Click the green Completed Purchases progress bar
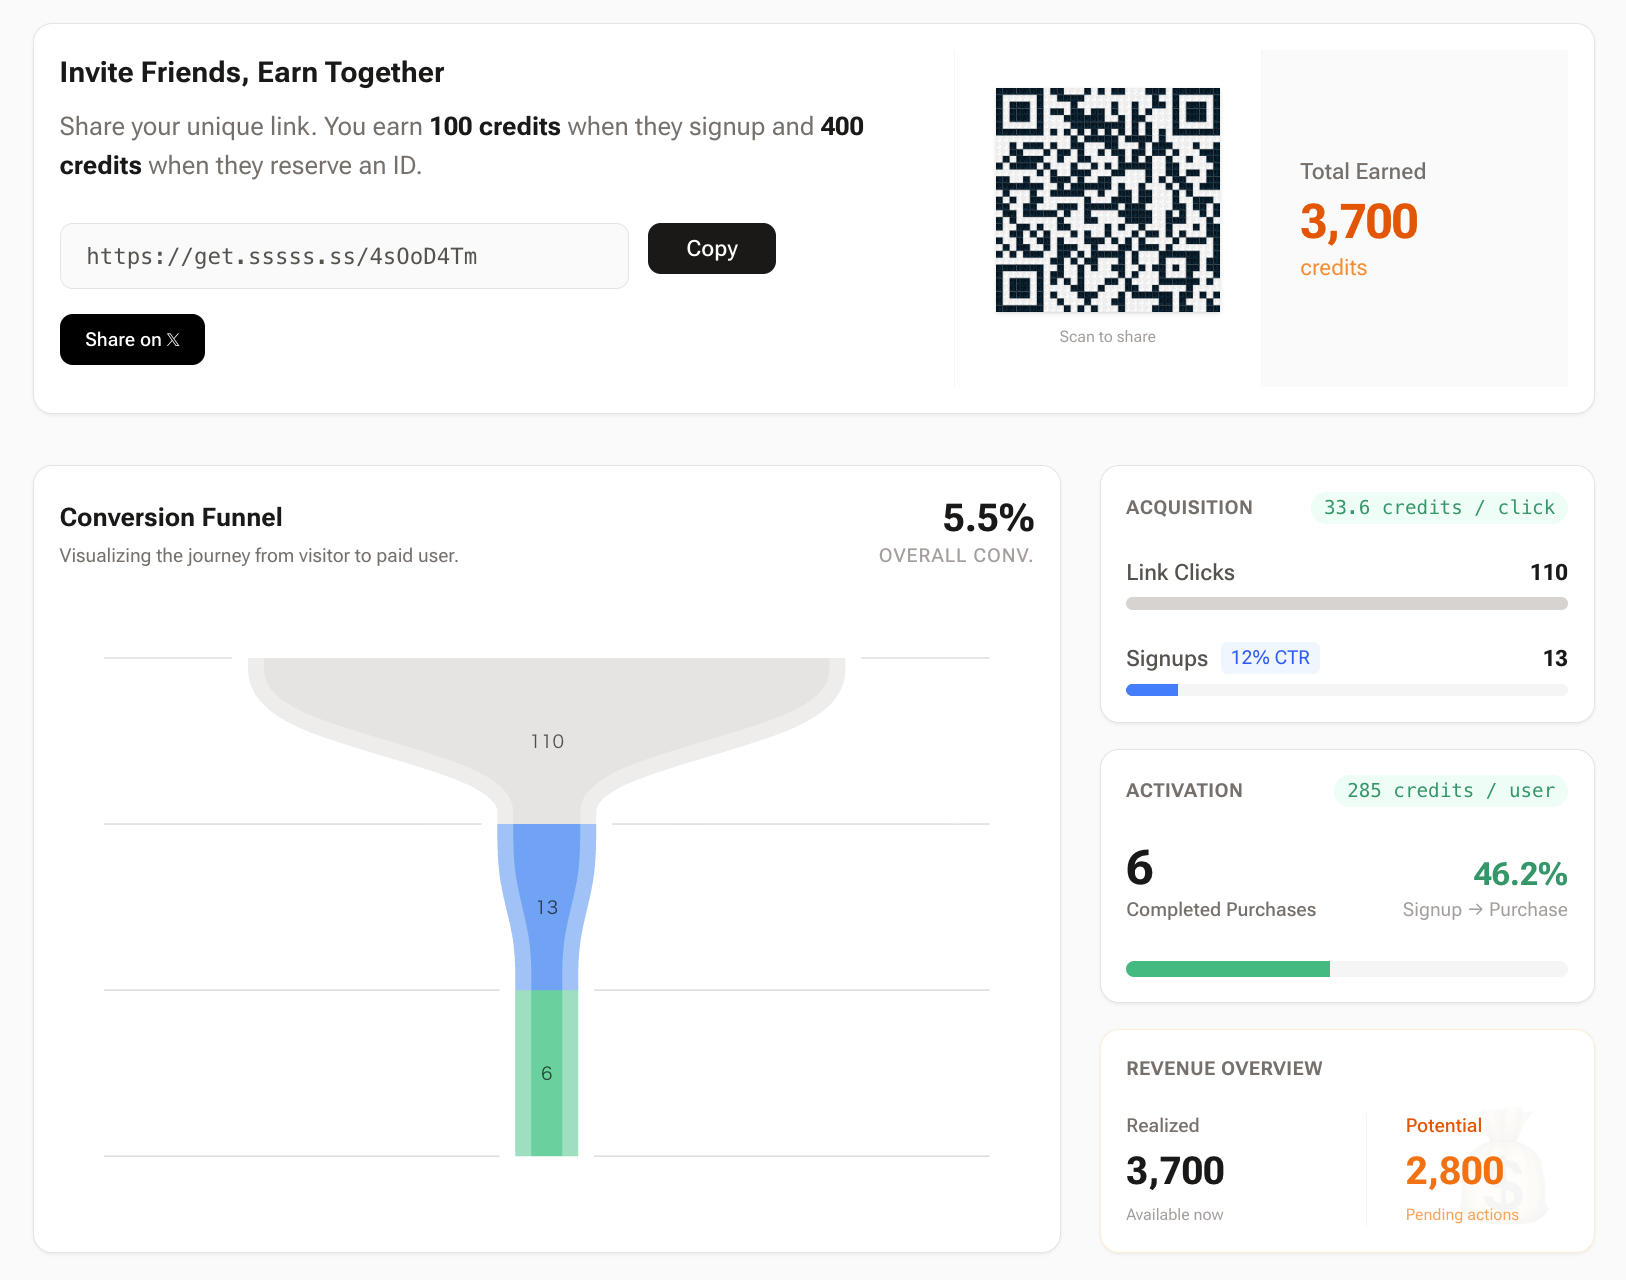The image size is (1626, 1280). (x=1227, y=969)
